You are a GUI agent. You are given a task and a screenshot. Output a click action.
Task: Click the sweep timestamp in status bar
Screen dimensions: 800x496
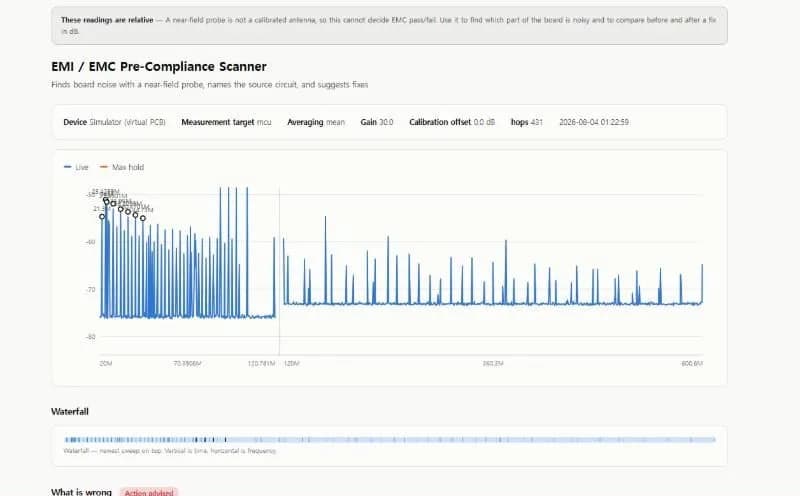pos(594,122)
